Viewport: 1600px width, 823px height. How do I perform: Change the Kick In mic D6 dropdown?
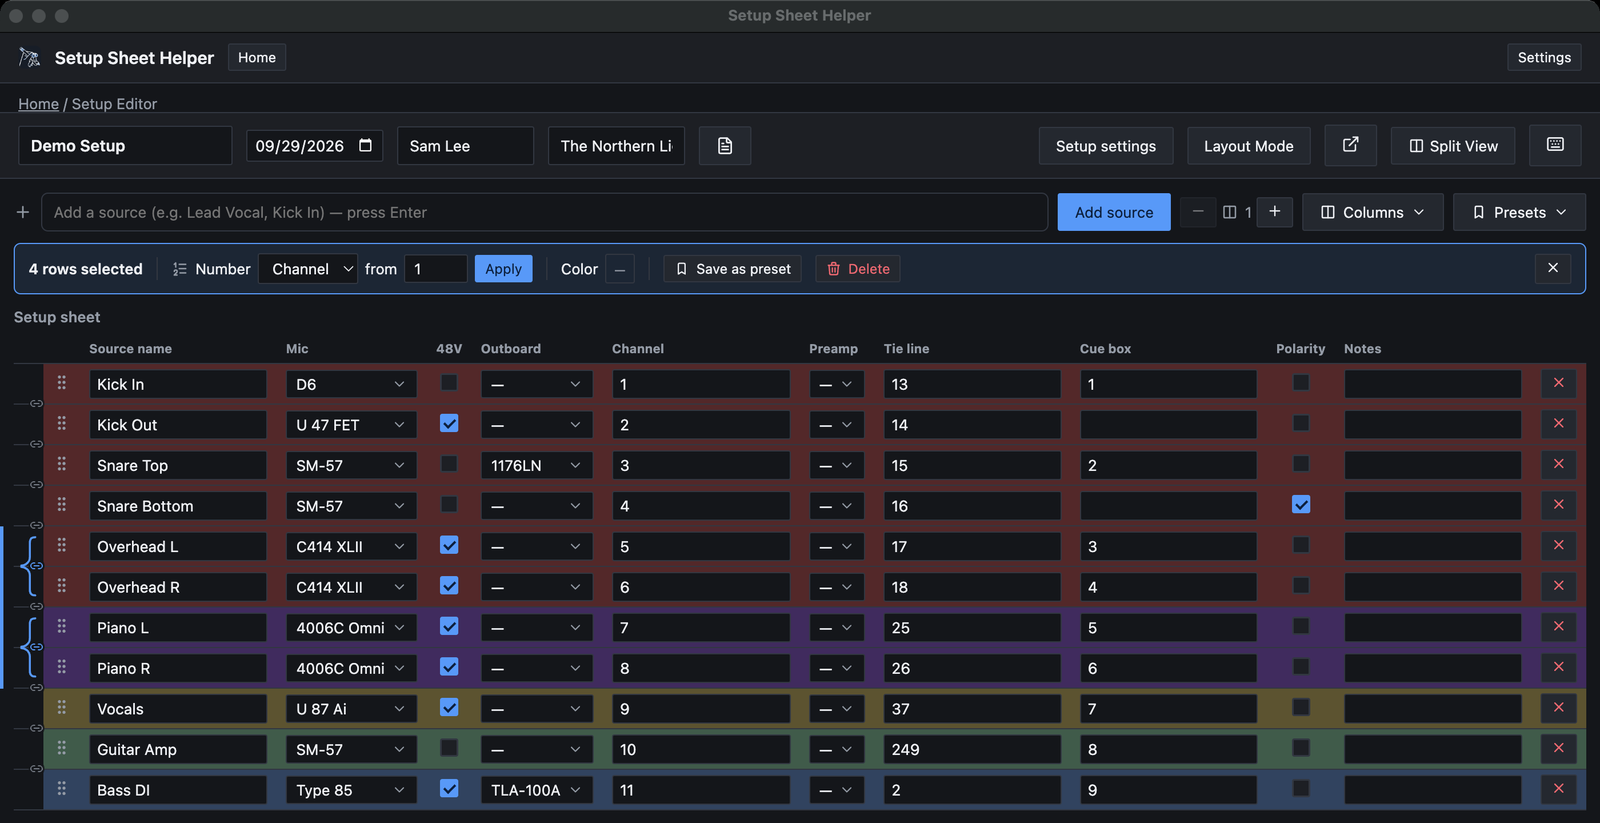click(x=351, y=384)
